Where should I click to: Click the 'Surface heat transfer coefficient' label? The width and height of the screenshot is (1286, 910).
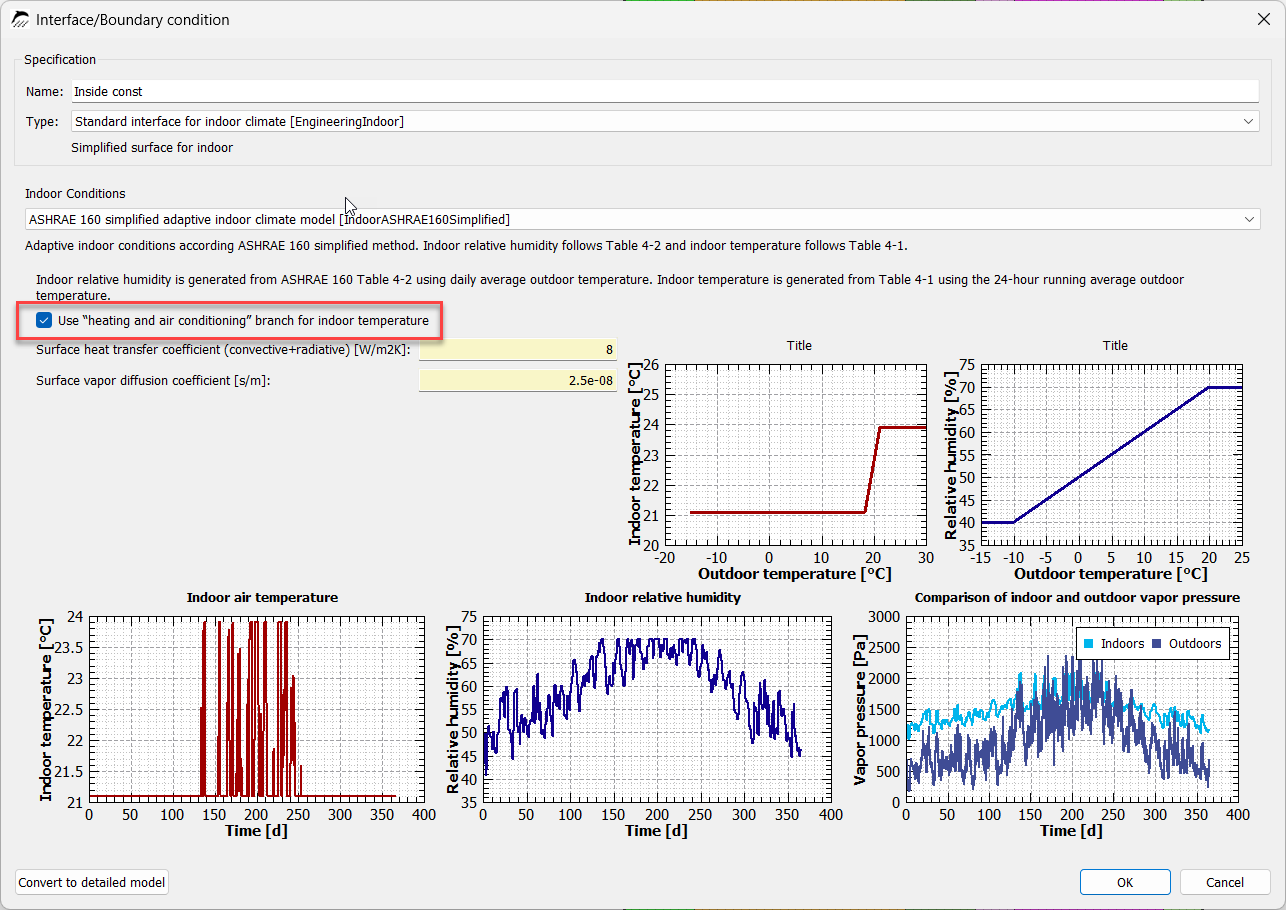coord(223,350)
